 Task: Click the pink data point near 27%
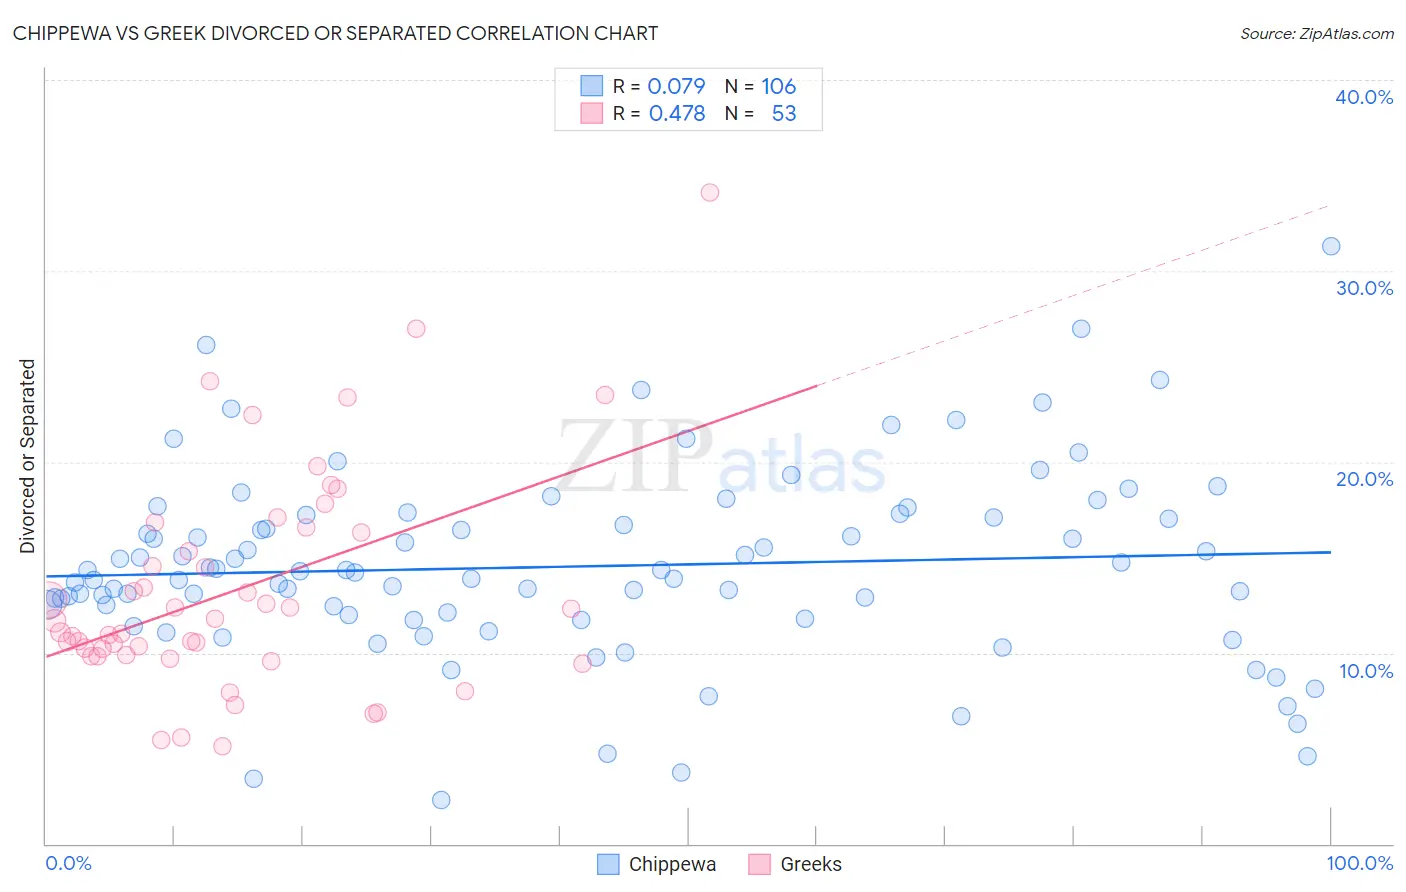coord(416,328)
